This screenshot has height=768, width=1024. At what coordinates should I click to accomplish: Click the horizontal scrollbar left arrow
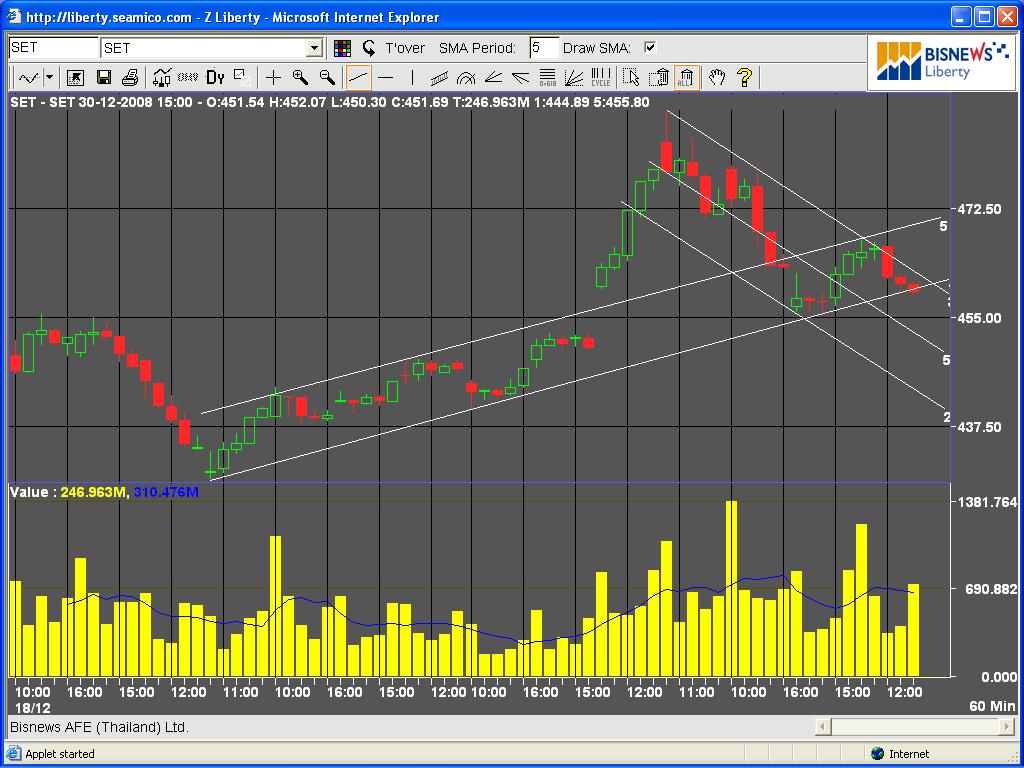pyautogui.click(x=823, y=726)
